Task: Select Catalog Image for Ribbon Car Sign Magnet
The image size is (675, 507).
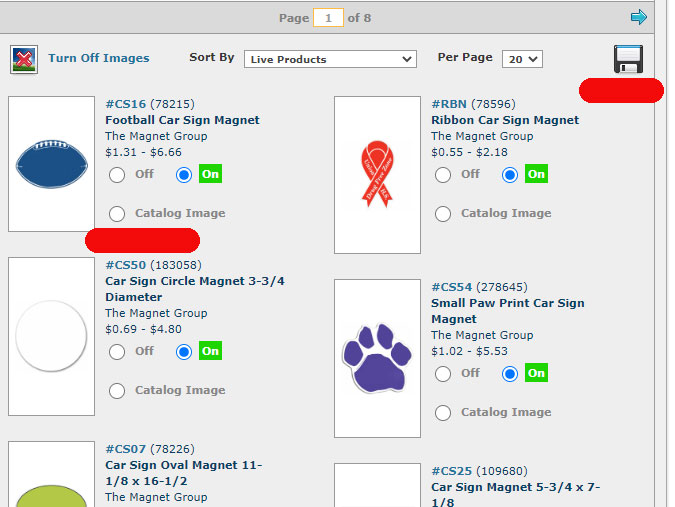Action: pos(443,213)
